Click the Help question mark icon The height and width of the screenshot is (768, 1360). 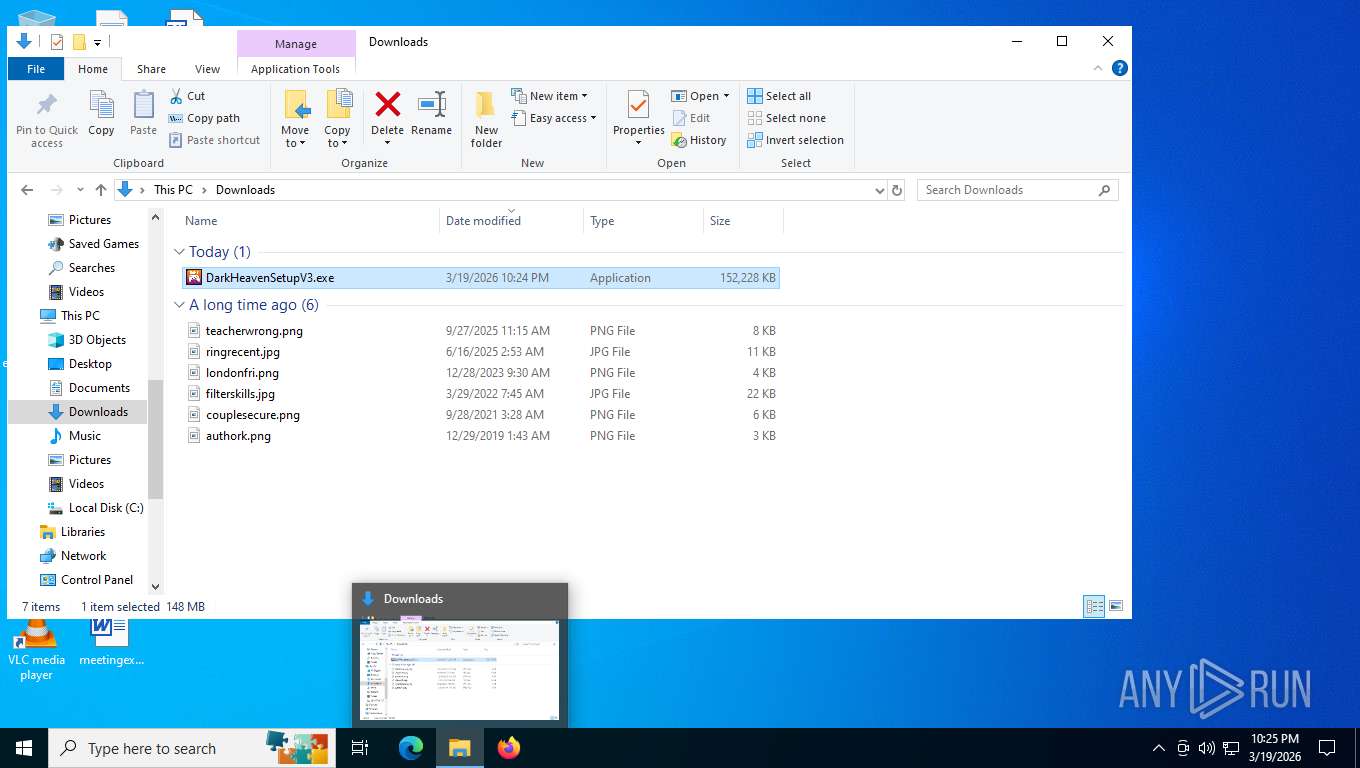tap(1120, 69)
